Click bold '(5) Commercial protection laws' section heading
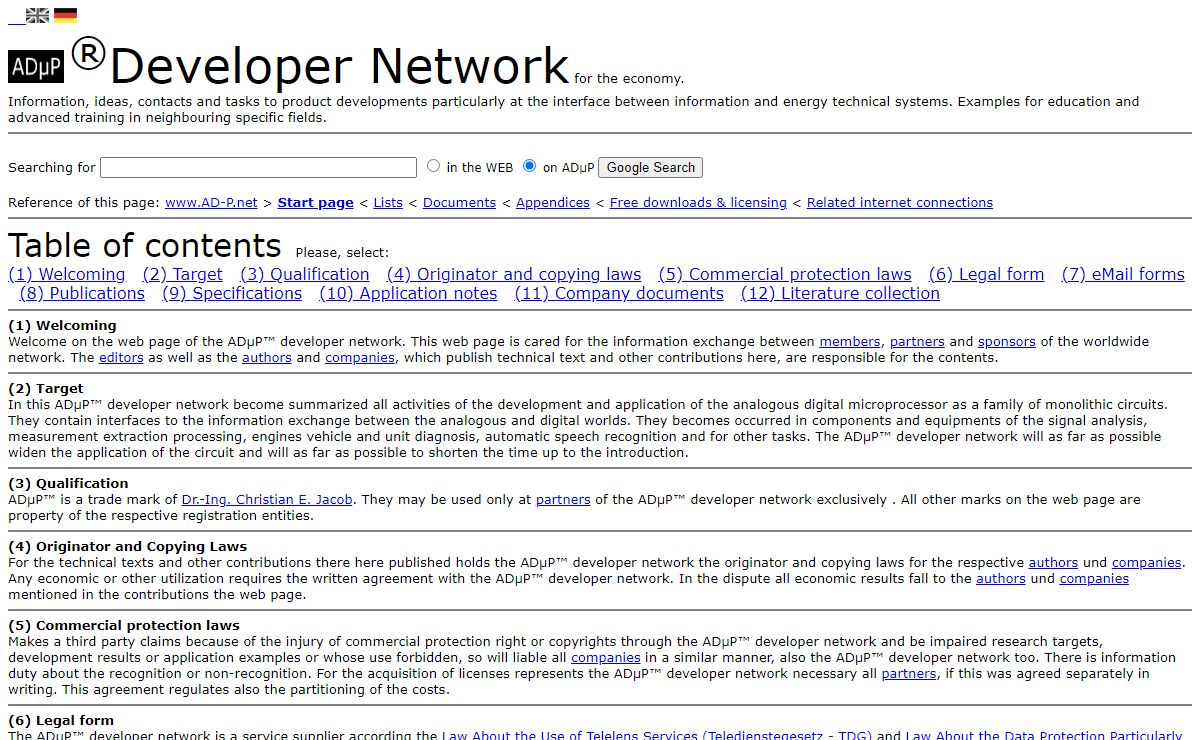This screenshot has width=1200, height=740. click(124, 625)
